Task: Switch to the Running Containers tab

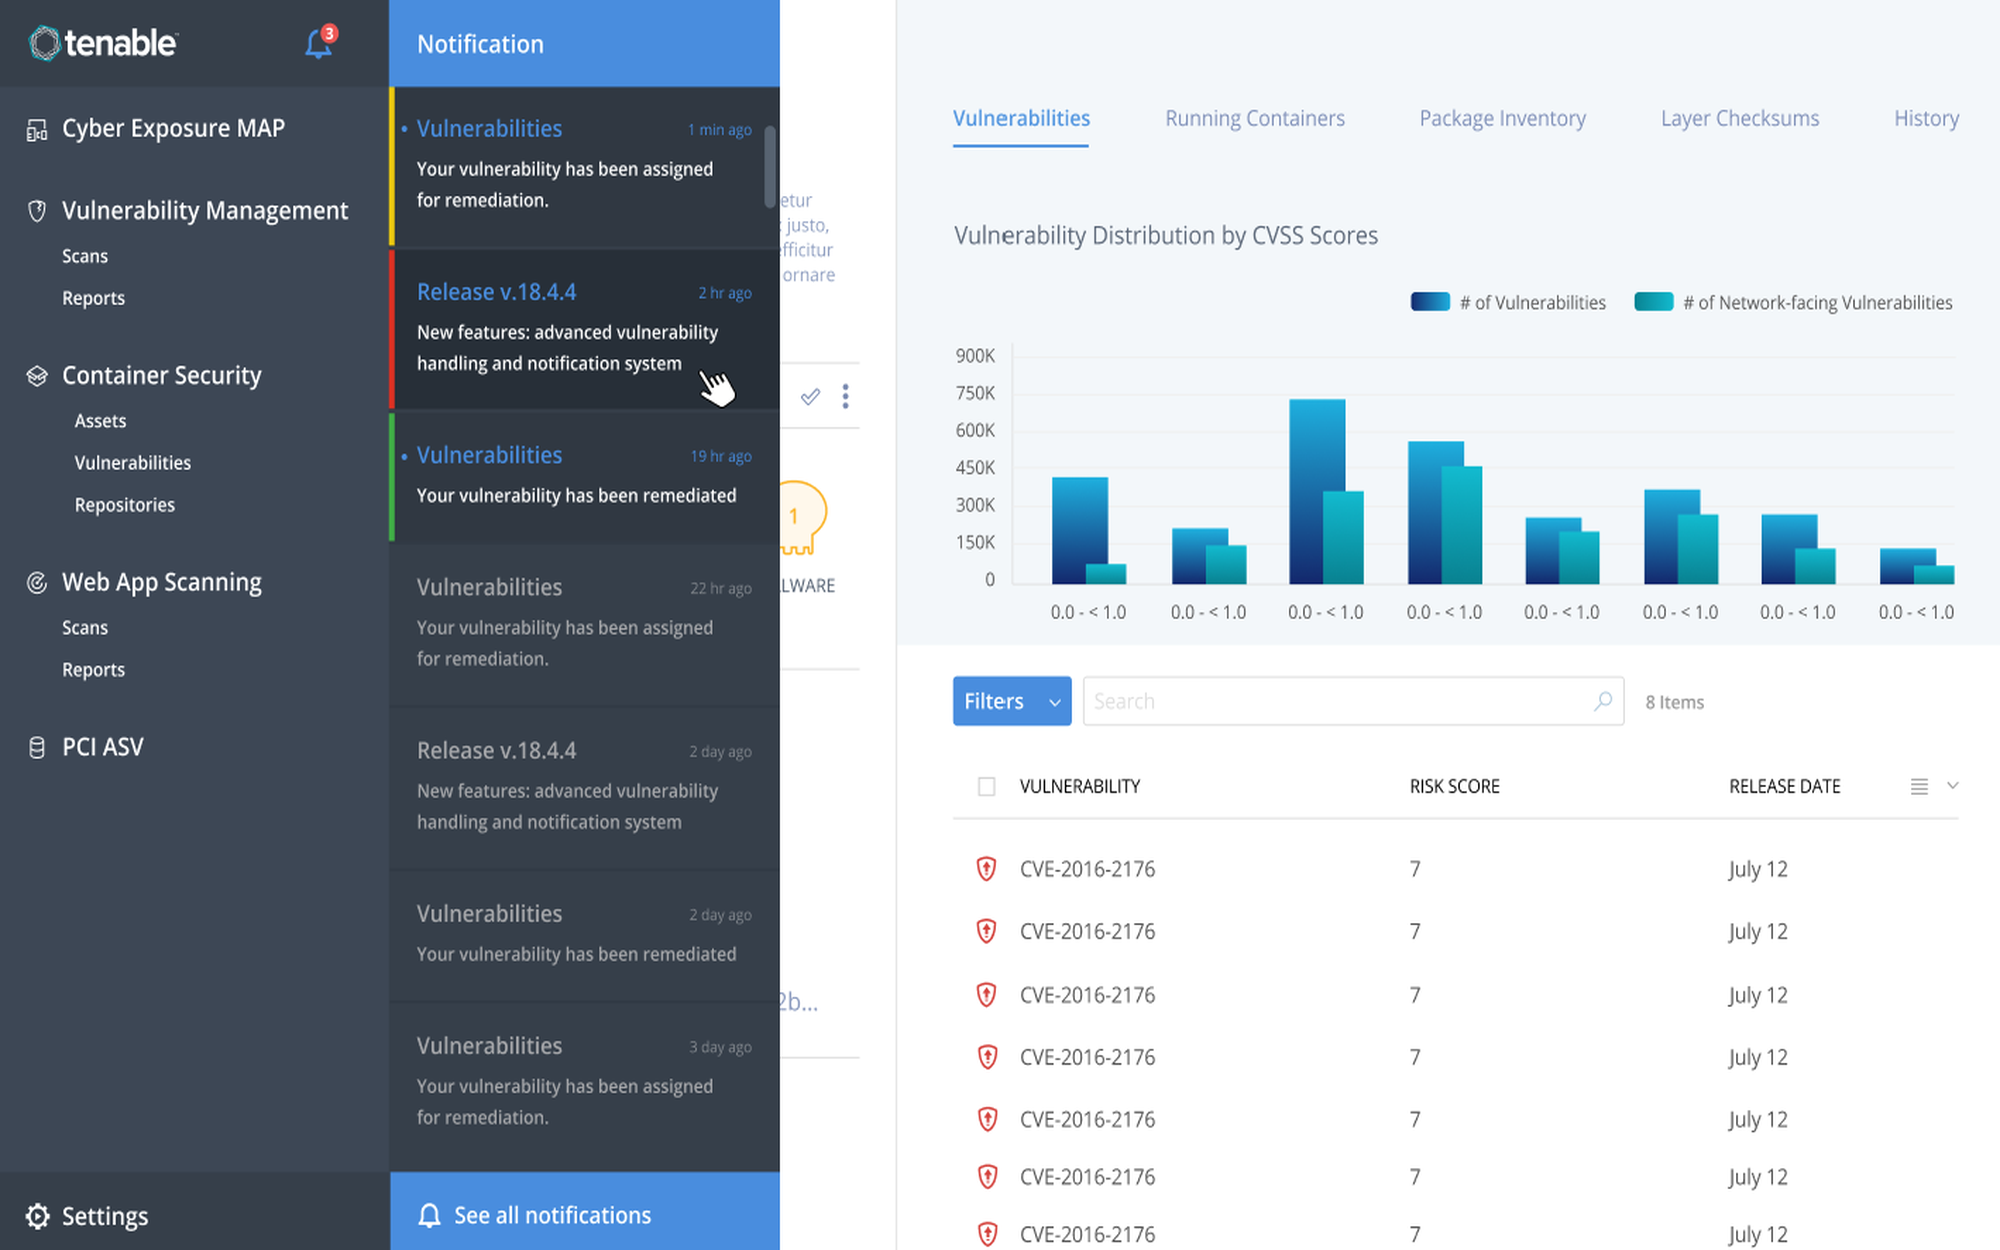Action: (x=1254, y=118)
